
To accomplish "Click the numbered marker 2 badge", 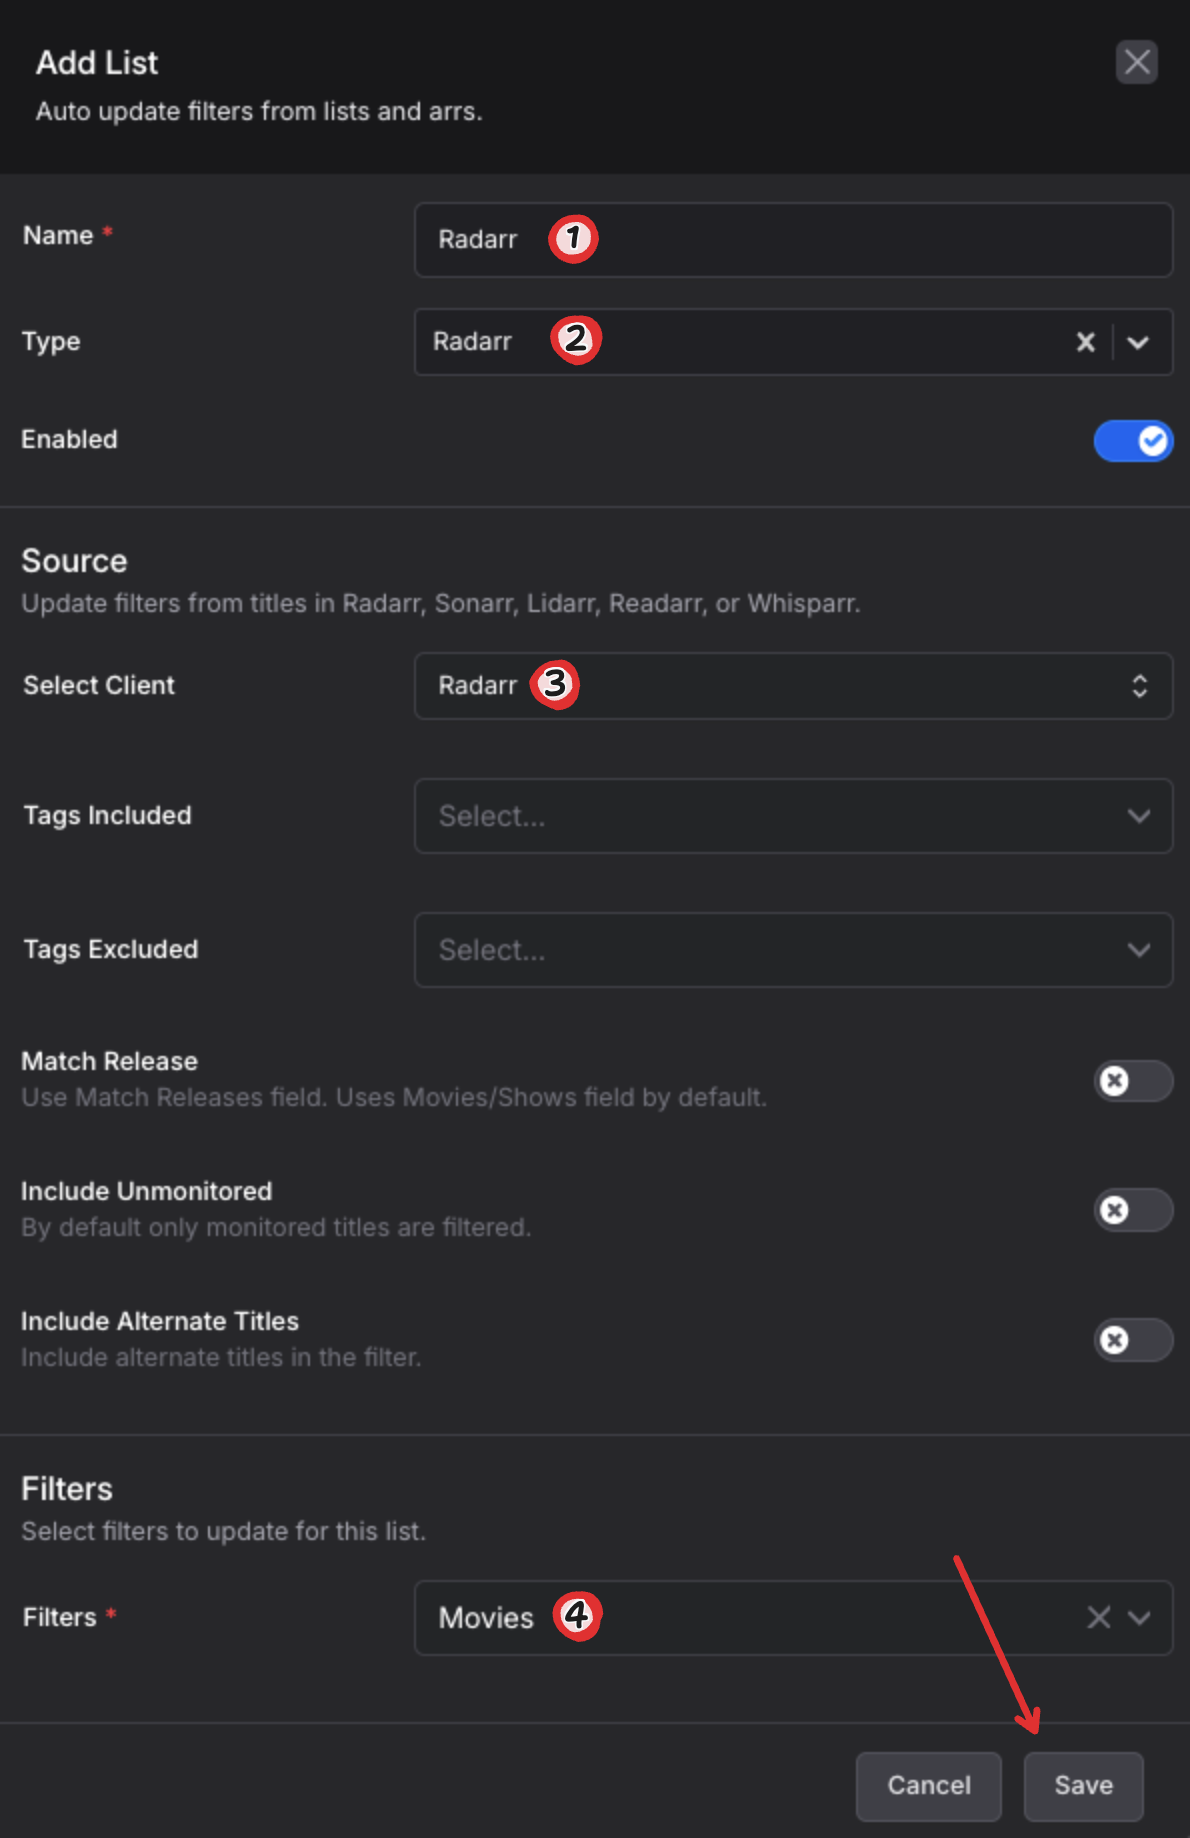I will coord(575,339).
